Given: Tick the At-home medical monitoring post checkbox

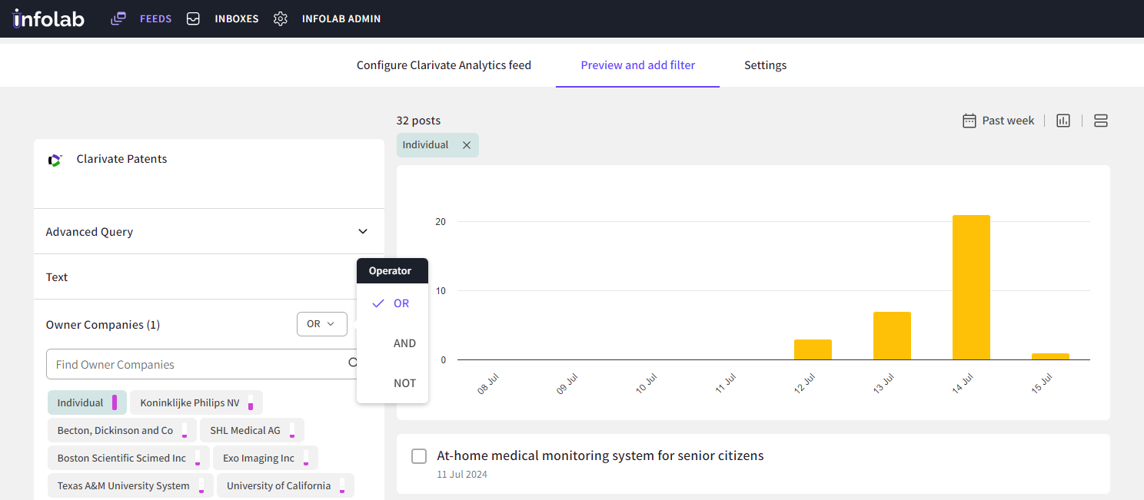Looking at the screenshot, I should (x=419, y=456).
